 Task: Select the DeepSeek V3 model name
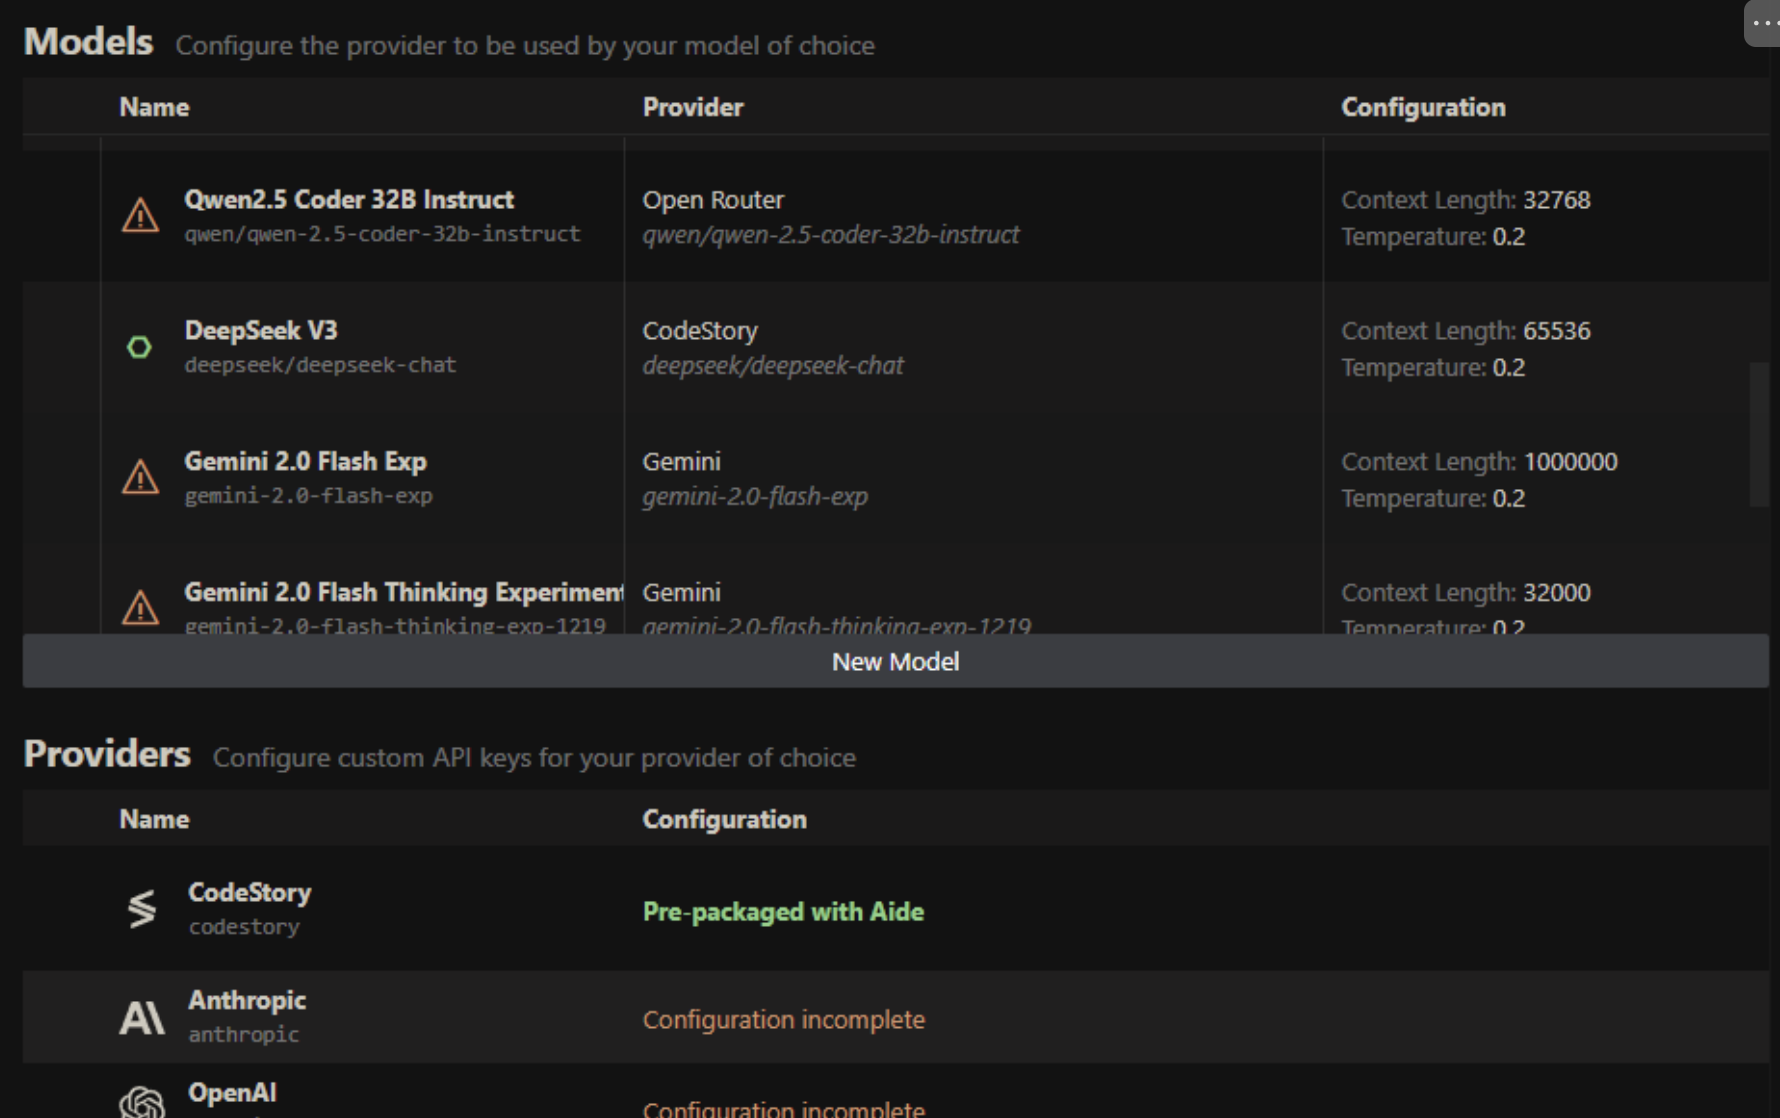point(261,330)
